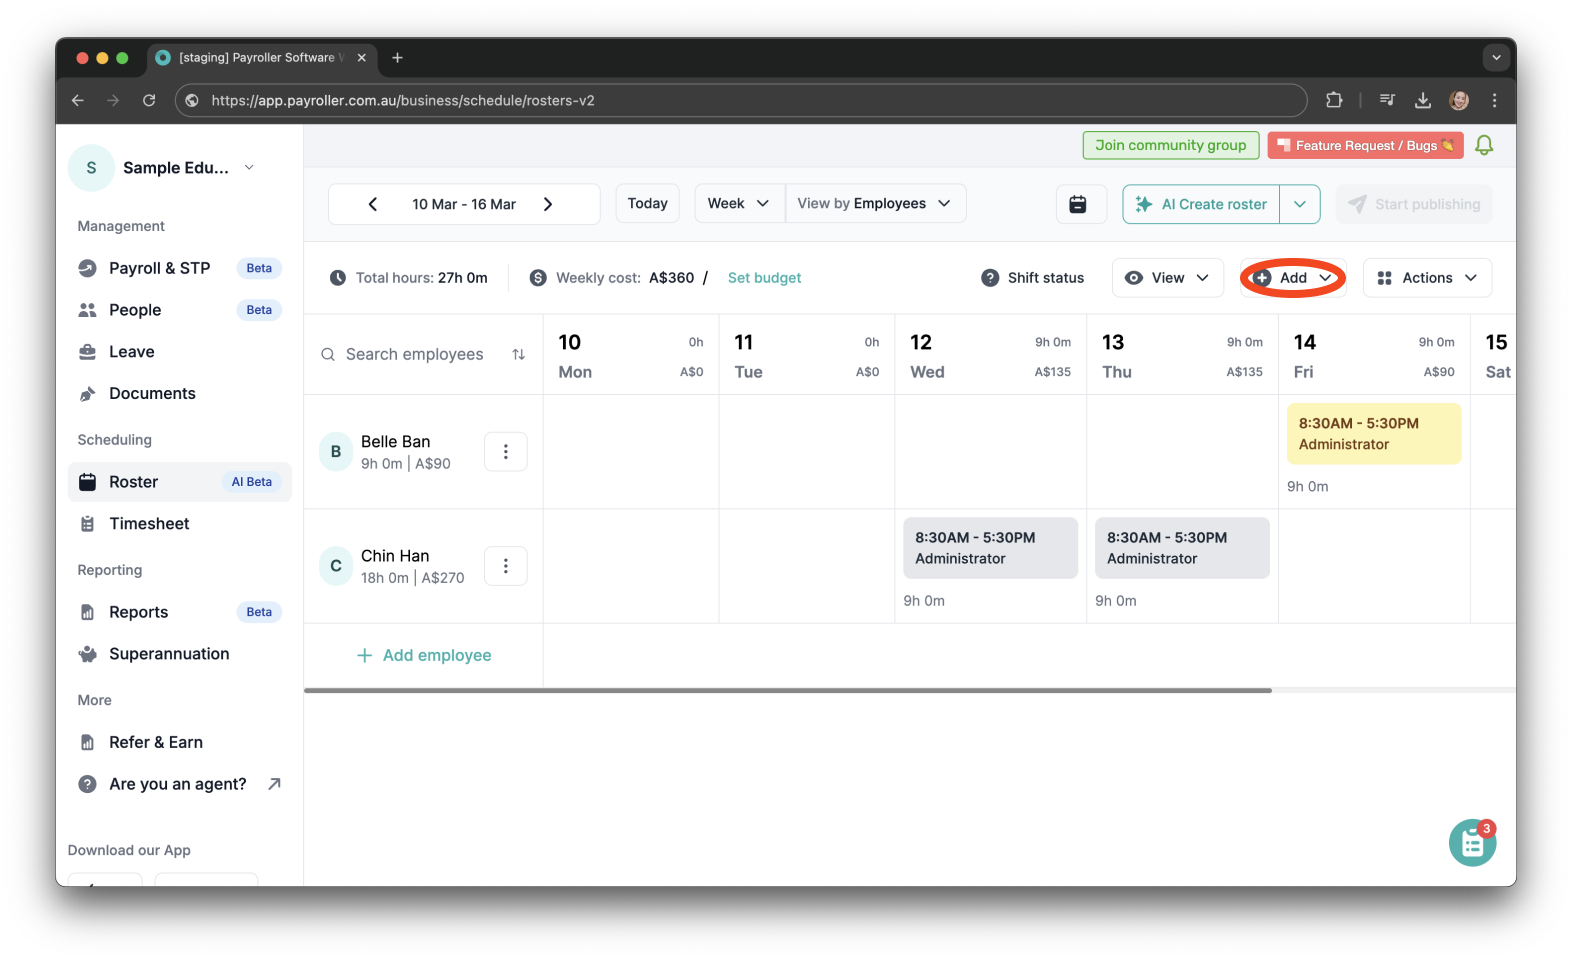Viewport: 1573px width, 960px height.
Task: Toggle employee sort order arrows
Action: (x=518, y=354)
